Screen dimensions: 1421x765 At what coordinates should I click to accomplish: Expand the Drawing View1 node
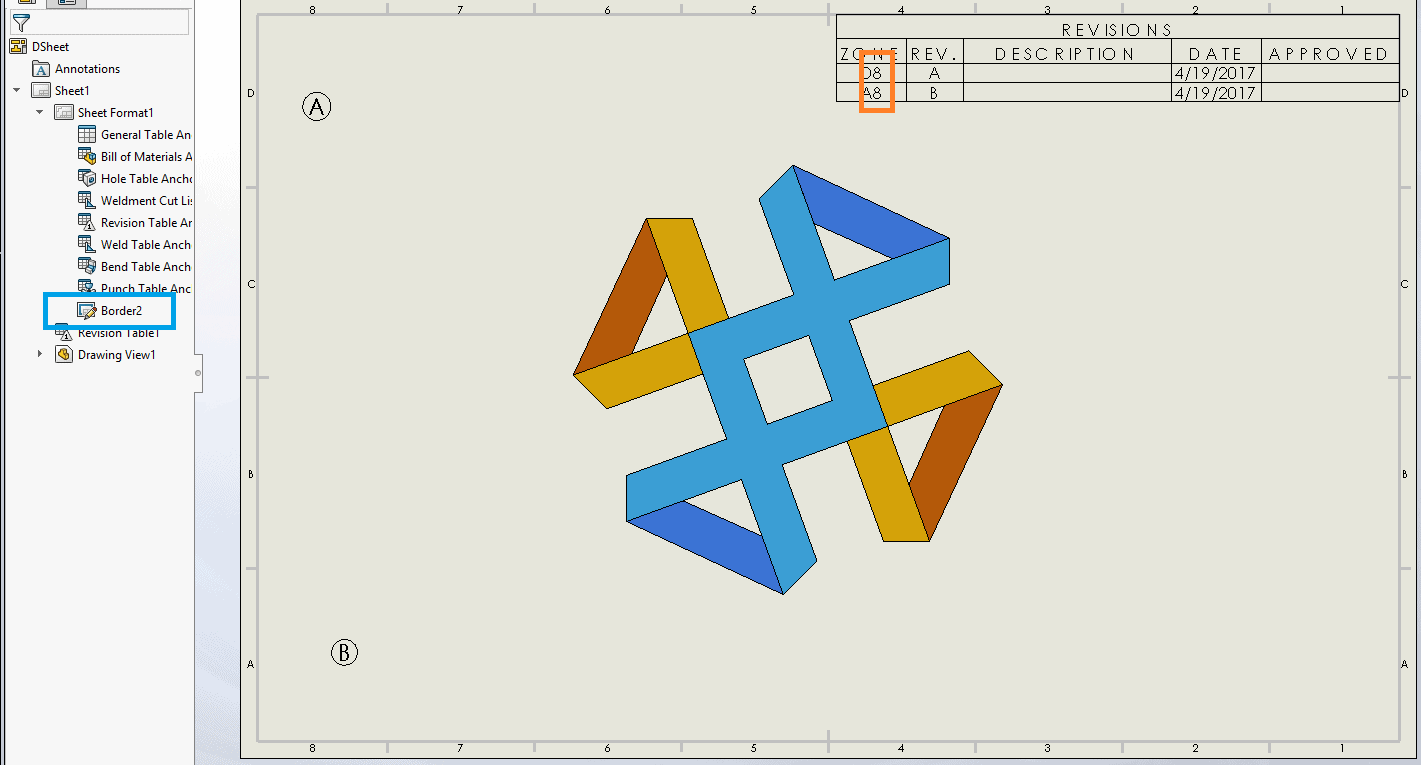point(40,355)
